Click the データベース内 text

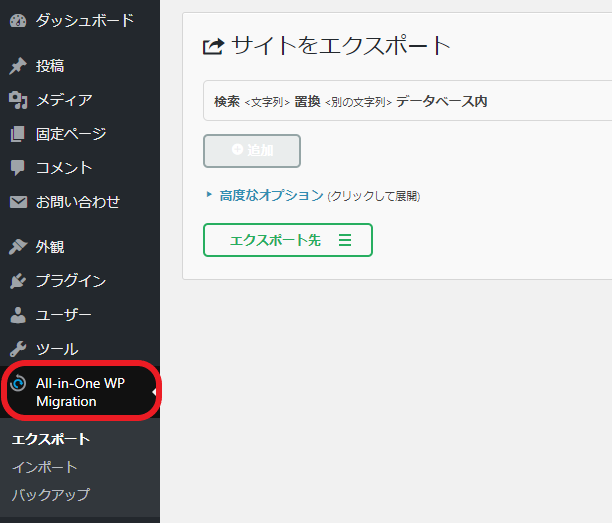point(442,101)
